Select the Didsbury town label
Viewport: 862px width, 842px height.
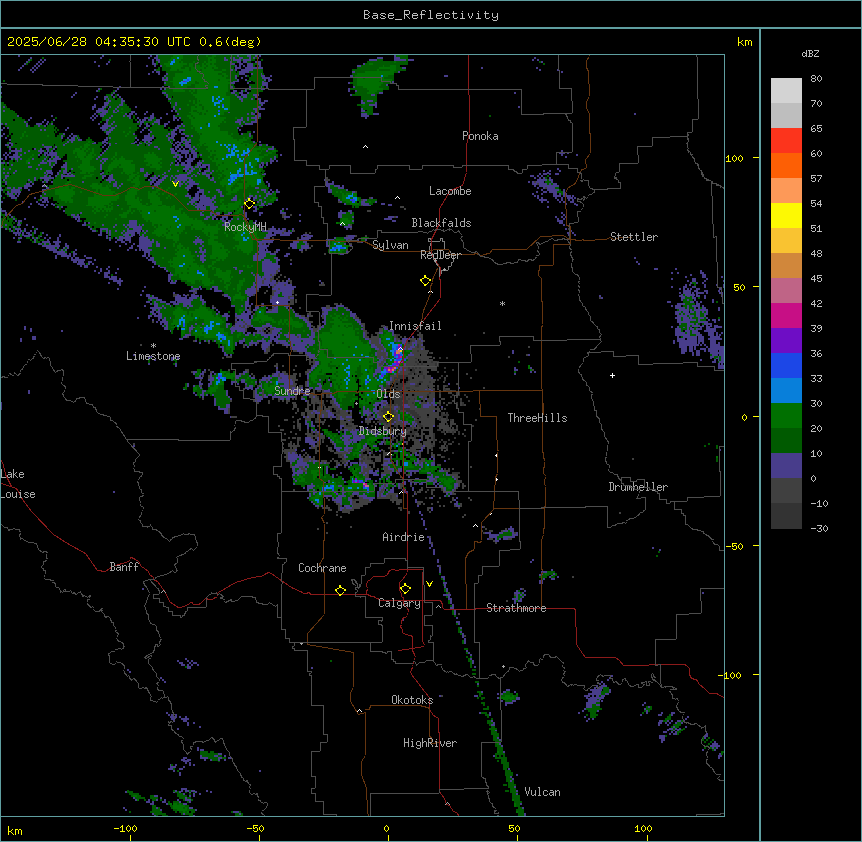[383, 431]
